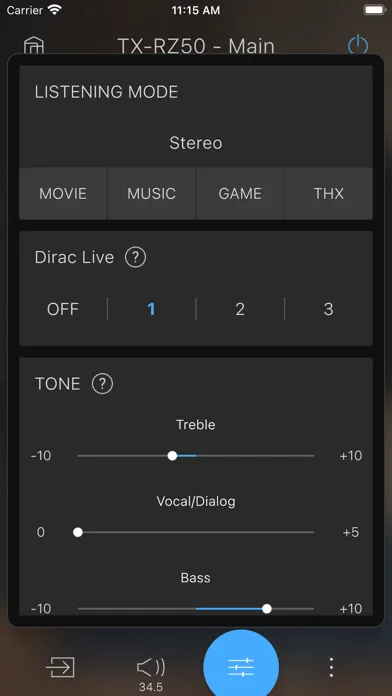Click the Bass slider handle
Image resolution: width=392 pixels, height=696 pixels.
[x=267, y=609]
